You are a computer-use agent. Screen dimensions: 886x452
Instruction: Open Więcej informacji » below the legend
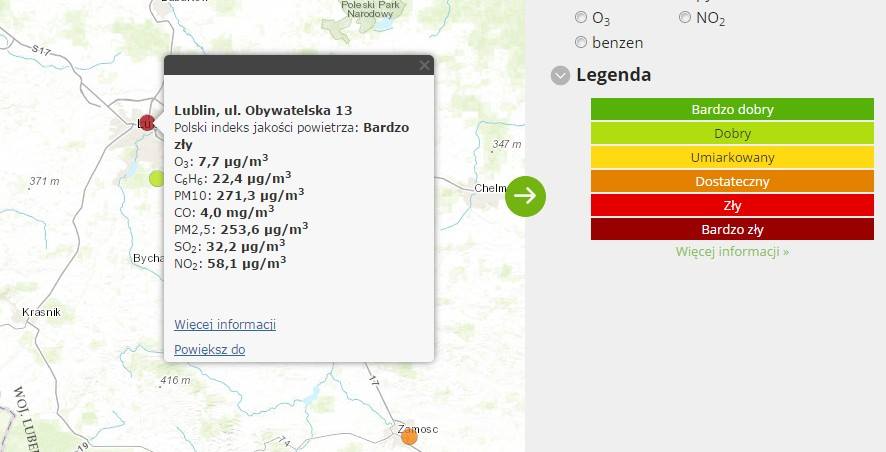[x=732, y=251]
